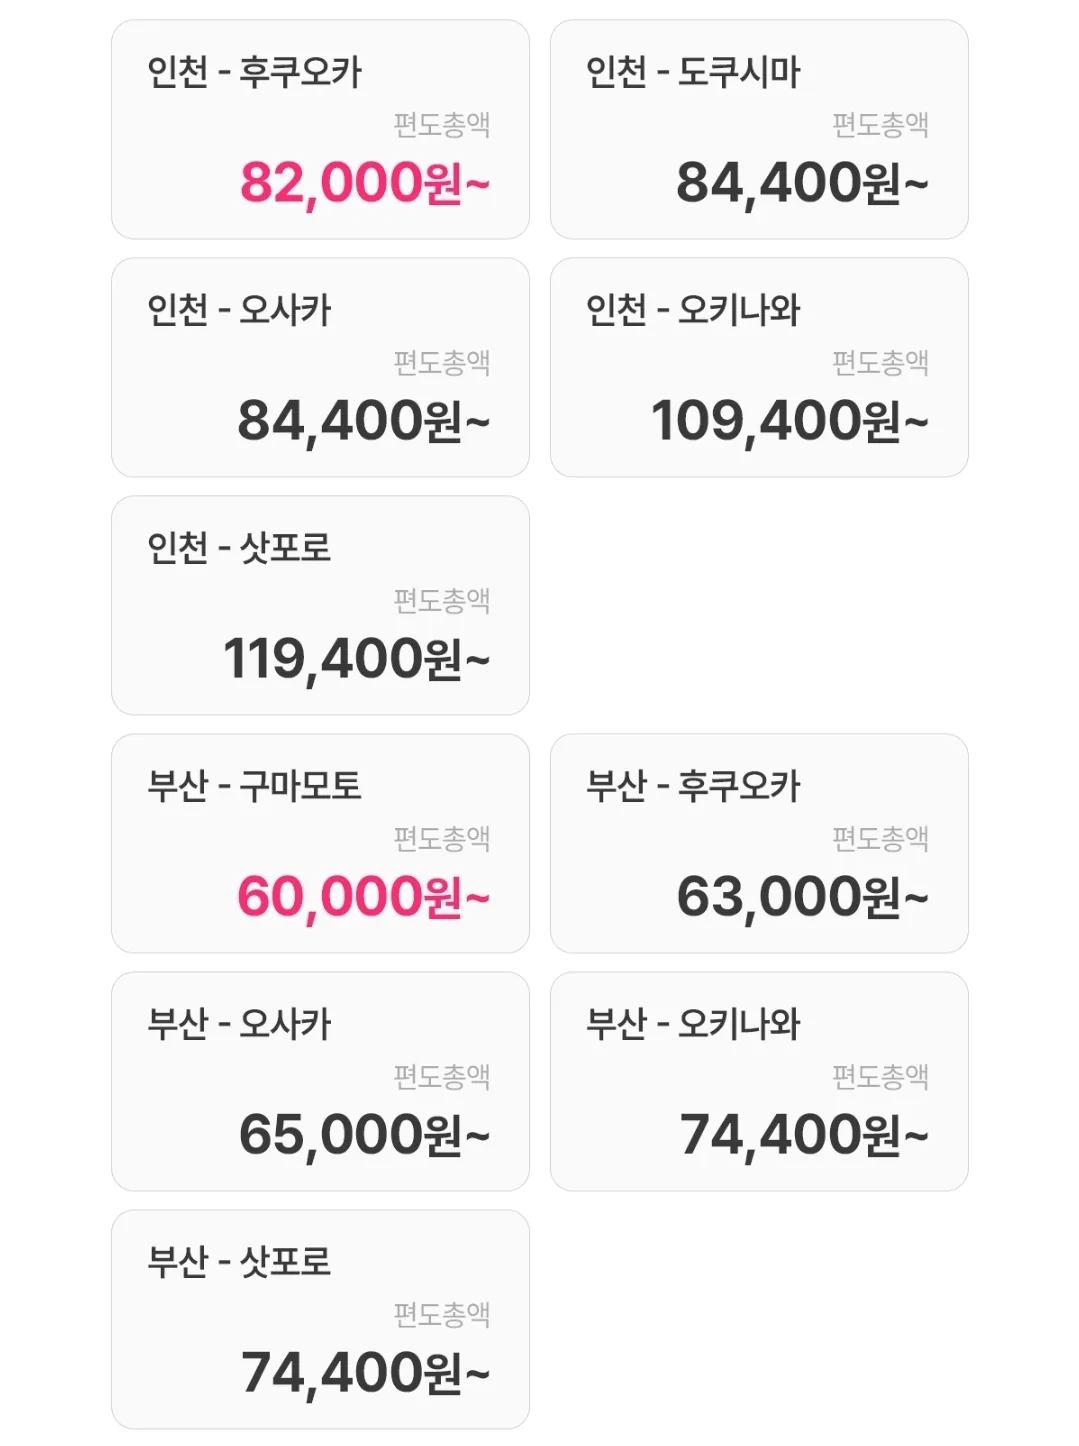The image size is (1079, 1446).
Task: Open the 인천 - 오키나와 fare card
Action: 759,367
